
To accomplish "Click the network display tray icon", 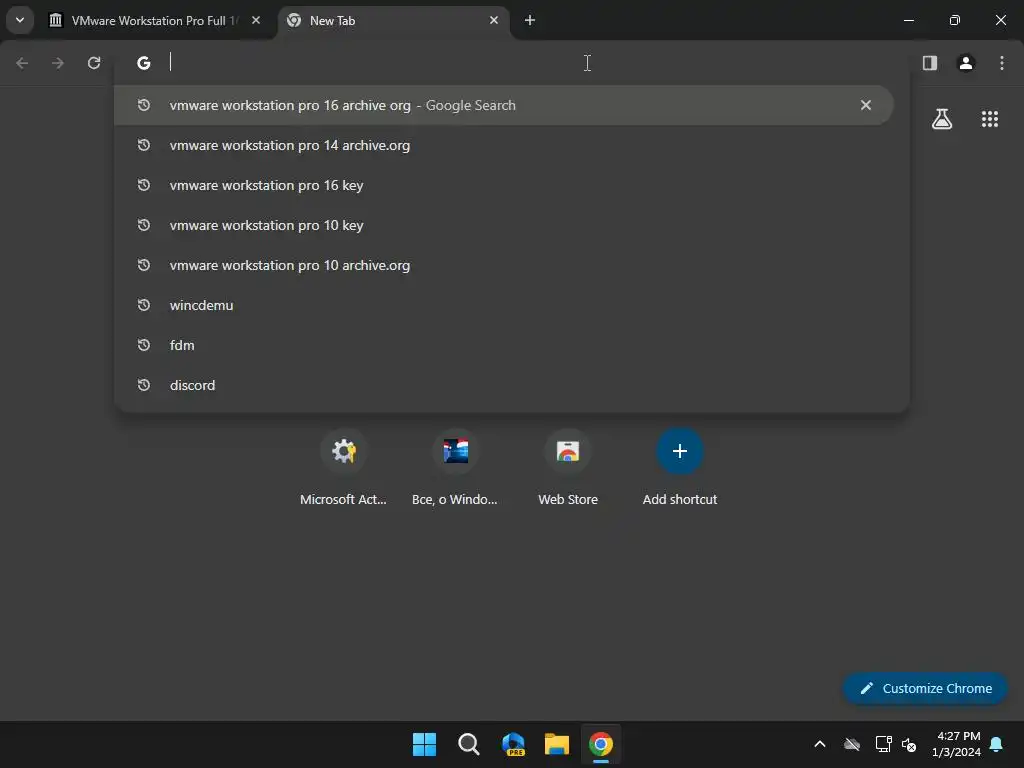I will click(884, 744).
